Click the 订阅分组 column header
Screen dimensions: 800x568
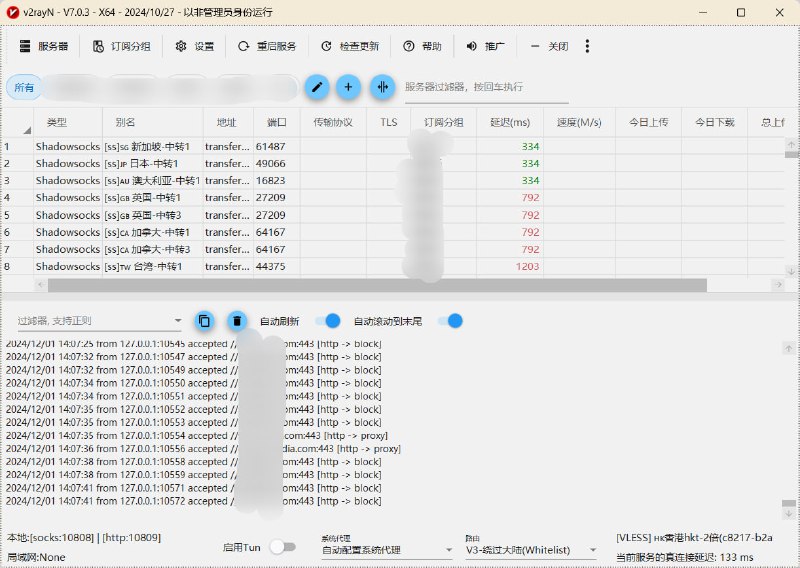[443, 122]
